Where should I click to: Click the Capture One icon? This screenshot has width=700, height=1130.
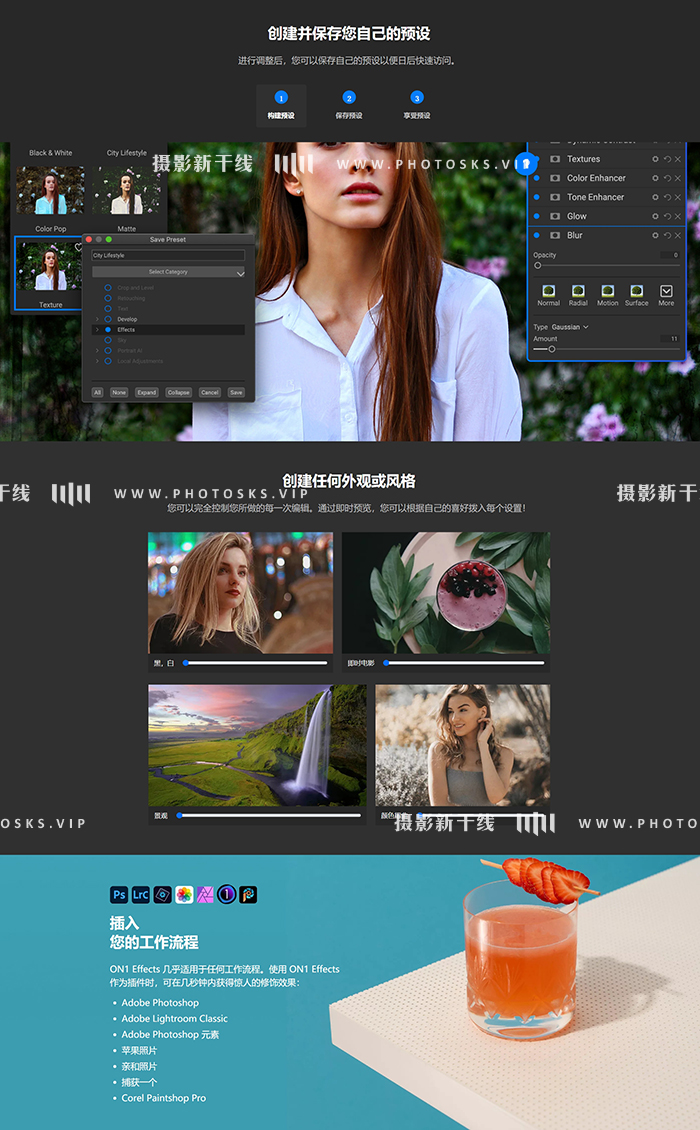point(226,895)
